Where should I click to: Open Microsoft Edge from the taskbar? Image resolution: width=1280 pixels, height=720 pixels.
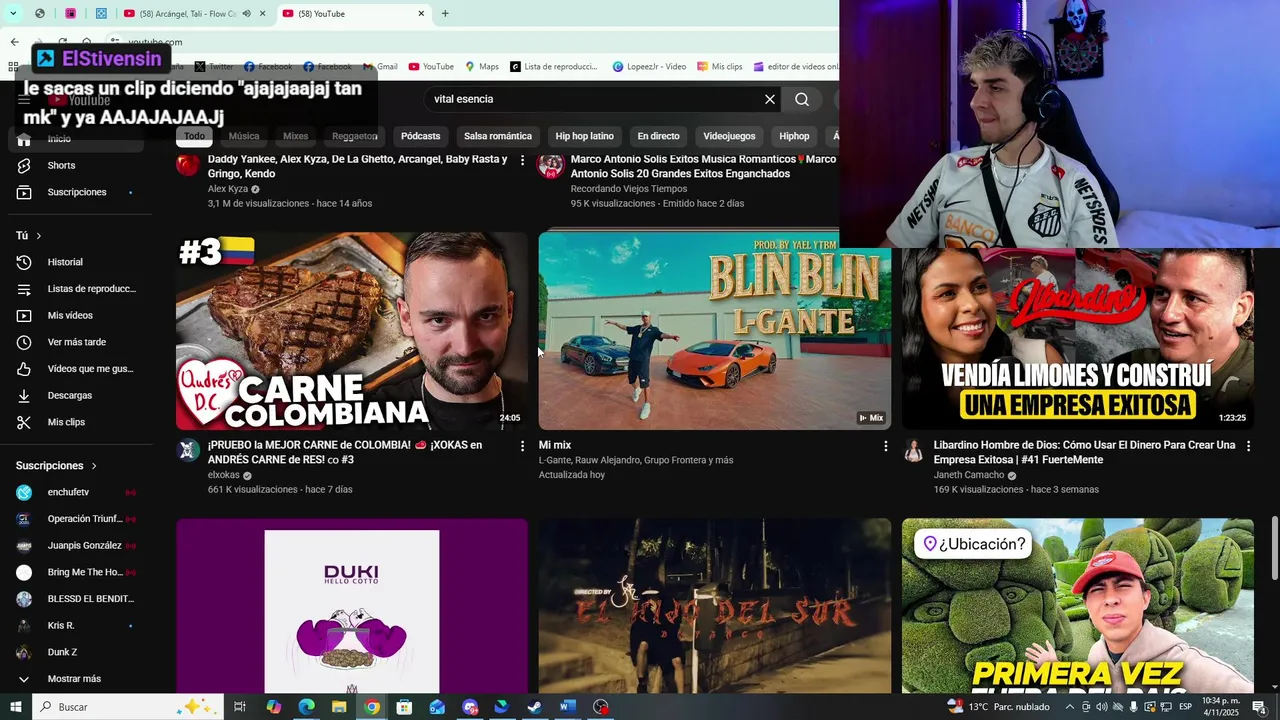click(x=306, y=707)
